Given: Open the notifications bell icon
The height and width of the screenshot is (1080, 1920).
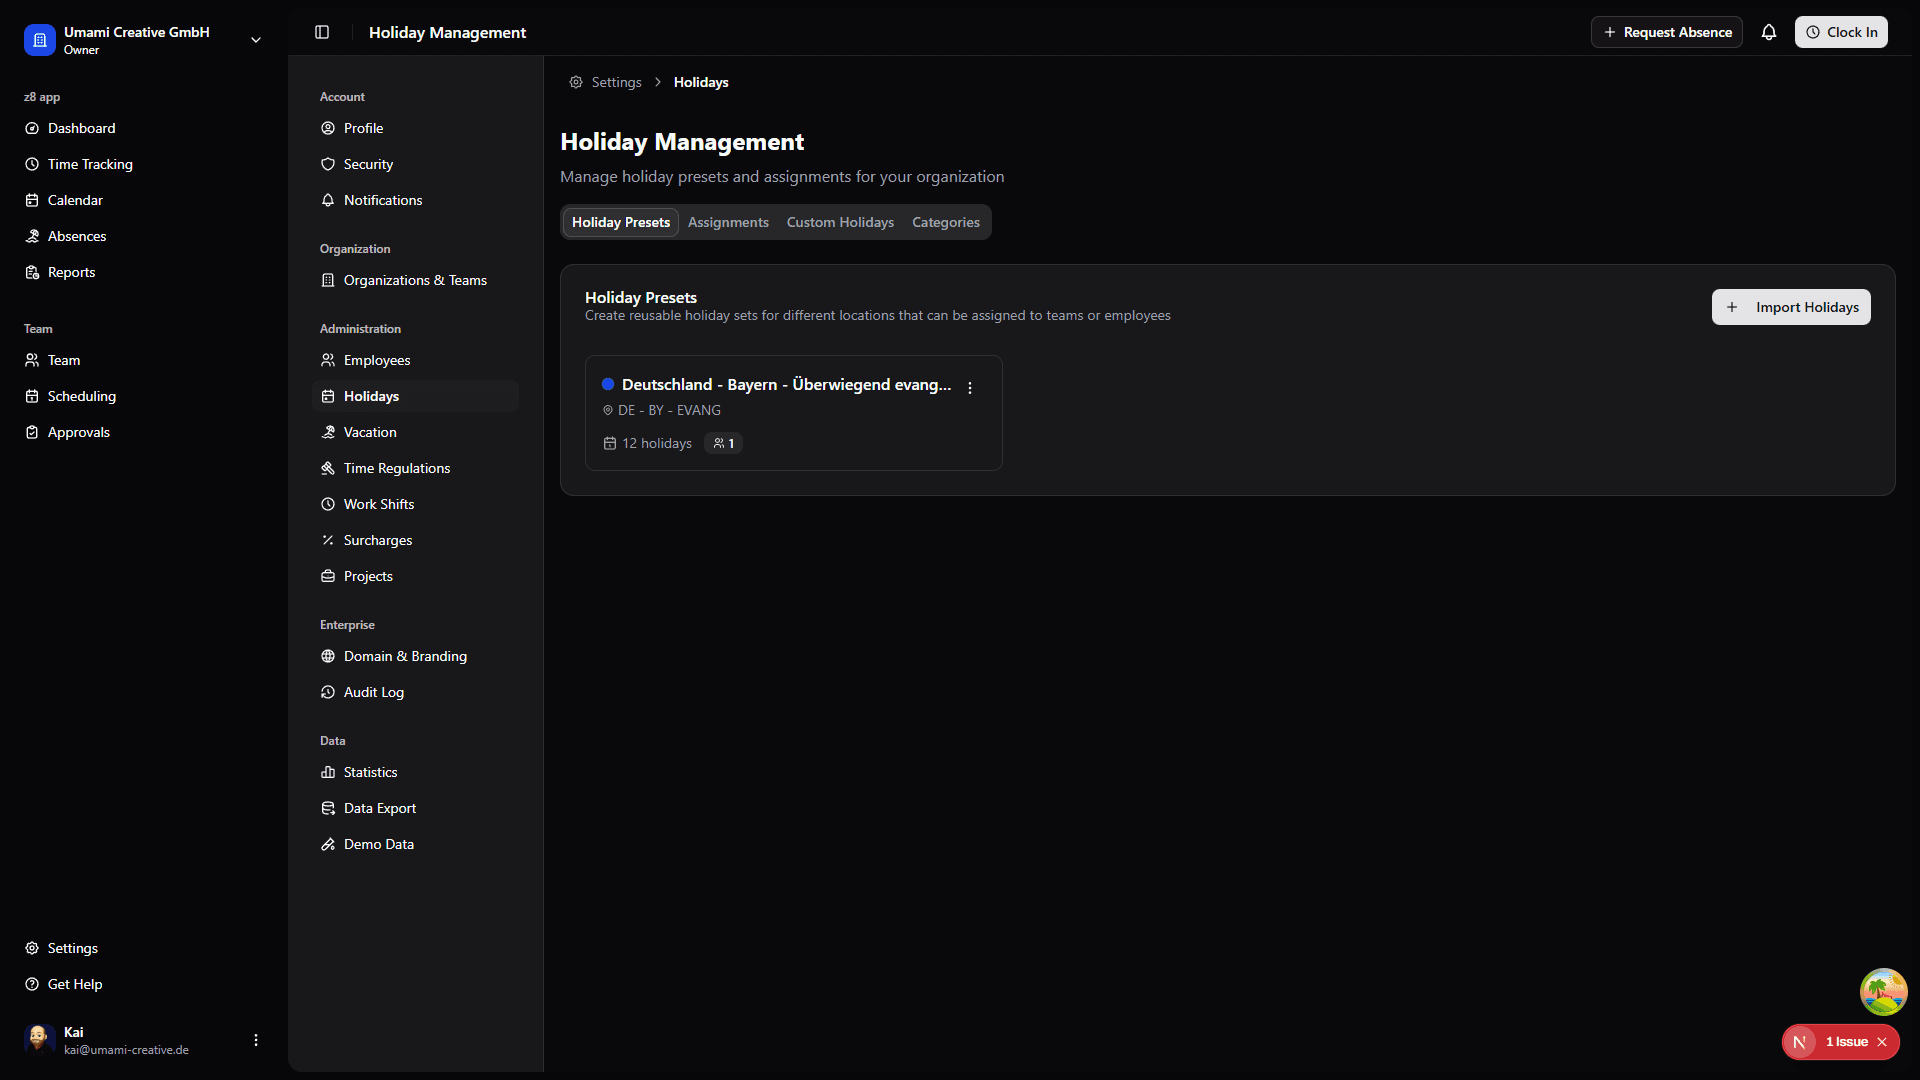Looking at the screenshot, I should pyautogui.click(x=1769, y=32).
